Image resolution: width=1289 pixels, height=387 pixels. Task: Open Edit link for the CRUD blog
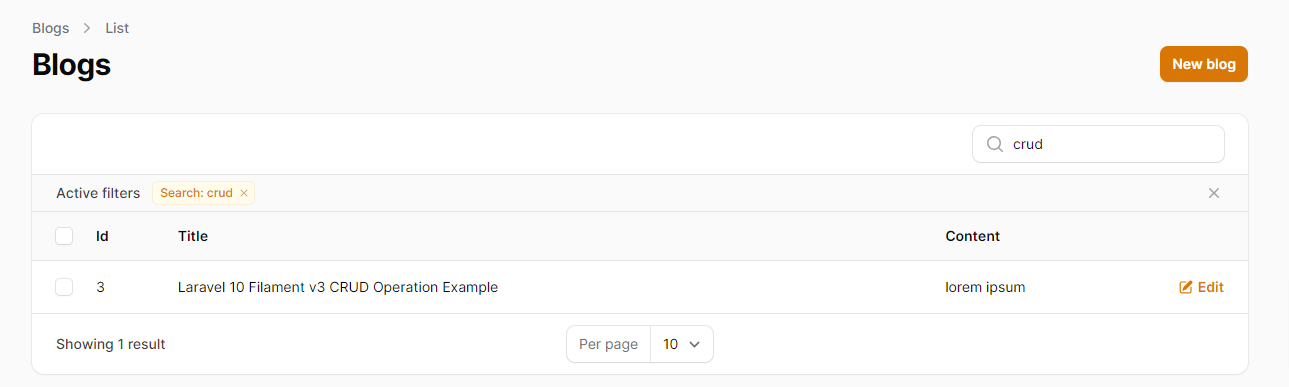[1201, 287]
